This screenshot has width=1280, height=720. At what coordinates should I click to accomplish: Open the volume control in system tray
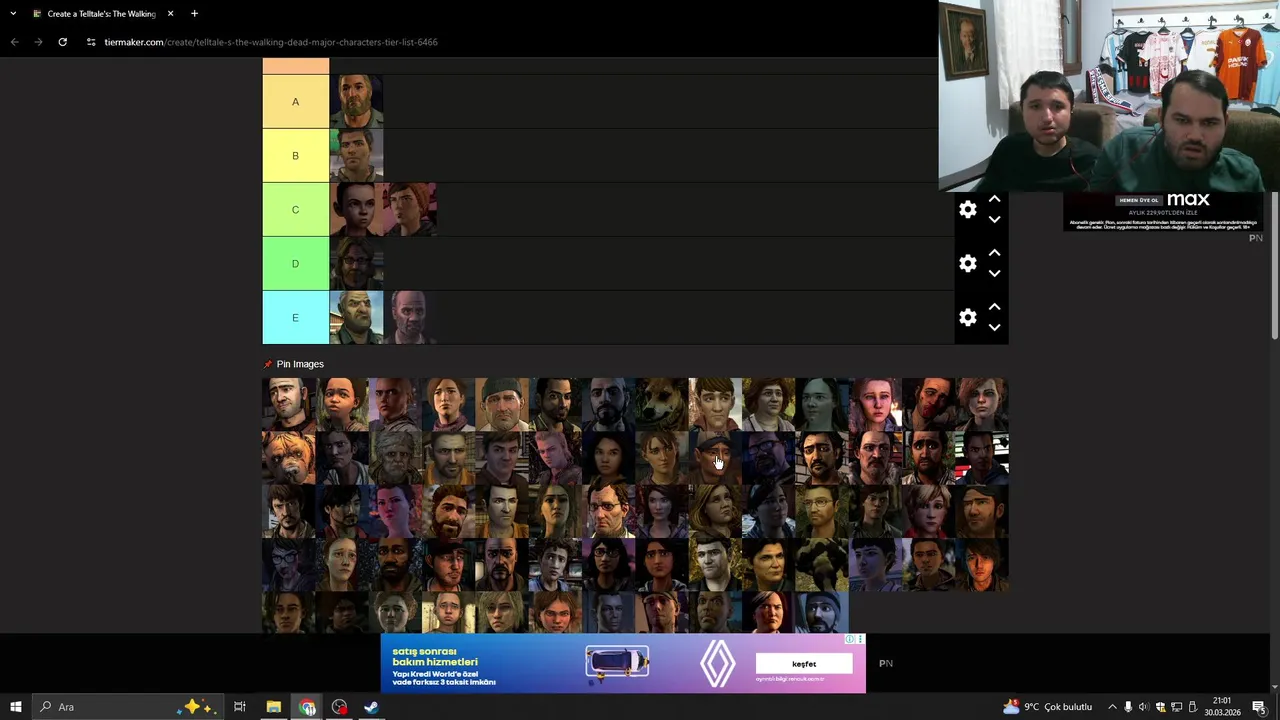point(1144,707)
